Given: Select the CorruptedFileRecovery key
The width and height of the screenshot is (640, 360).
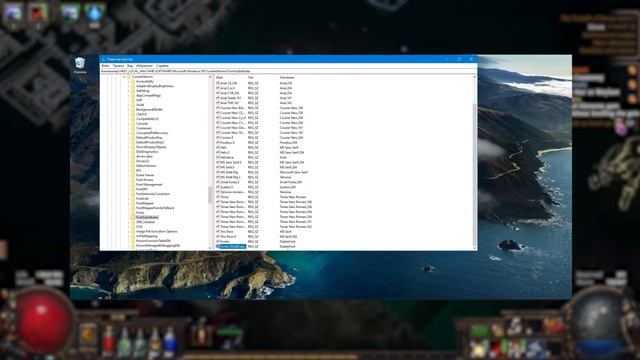Looking at the screenshot, I should click(152, 133).
